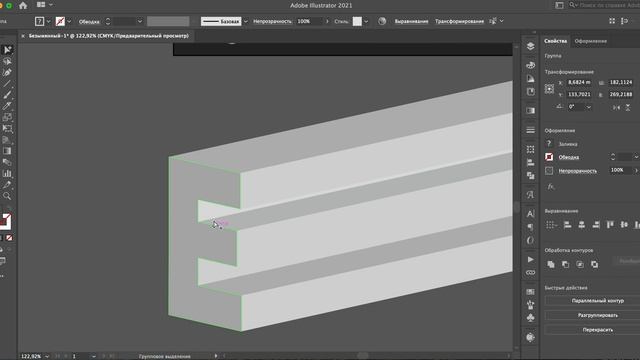Click stroke swatch beside Обводка in Properties
640x360 pixels.
point(549,157)
